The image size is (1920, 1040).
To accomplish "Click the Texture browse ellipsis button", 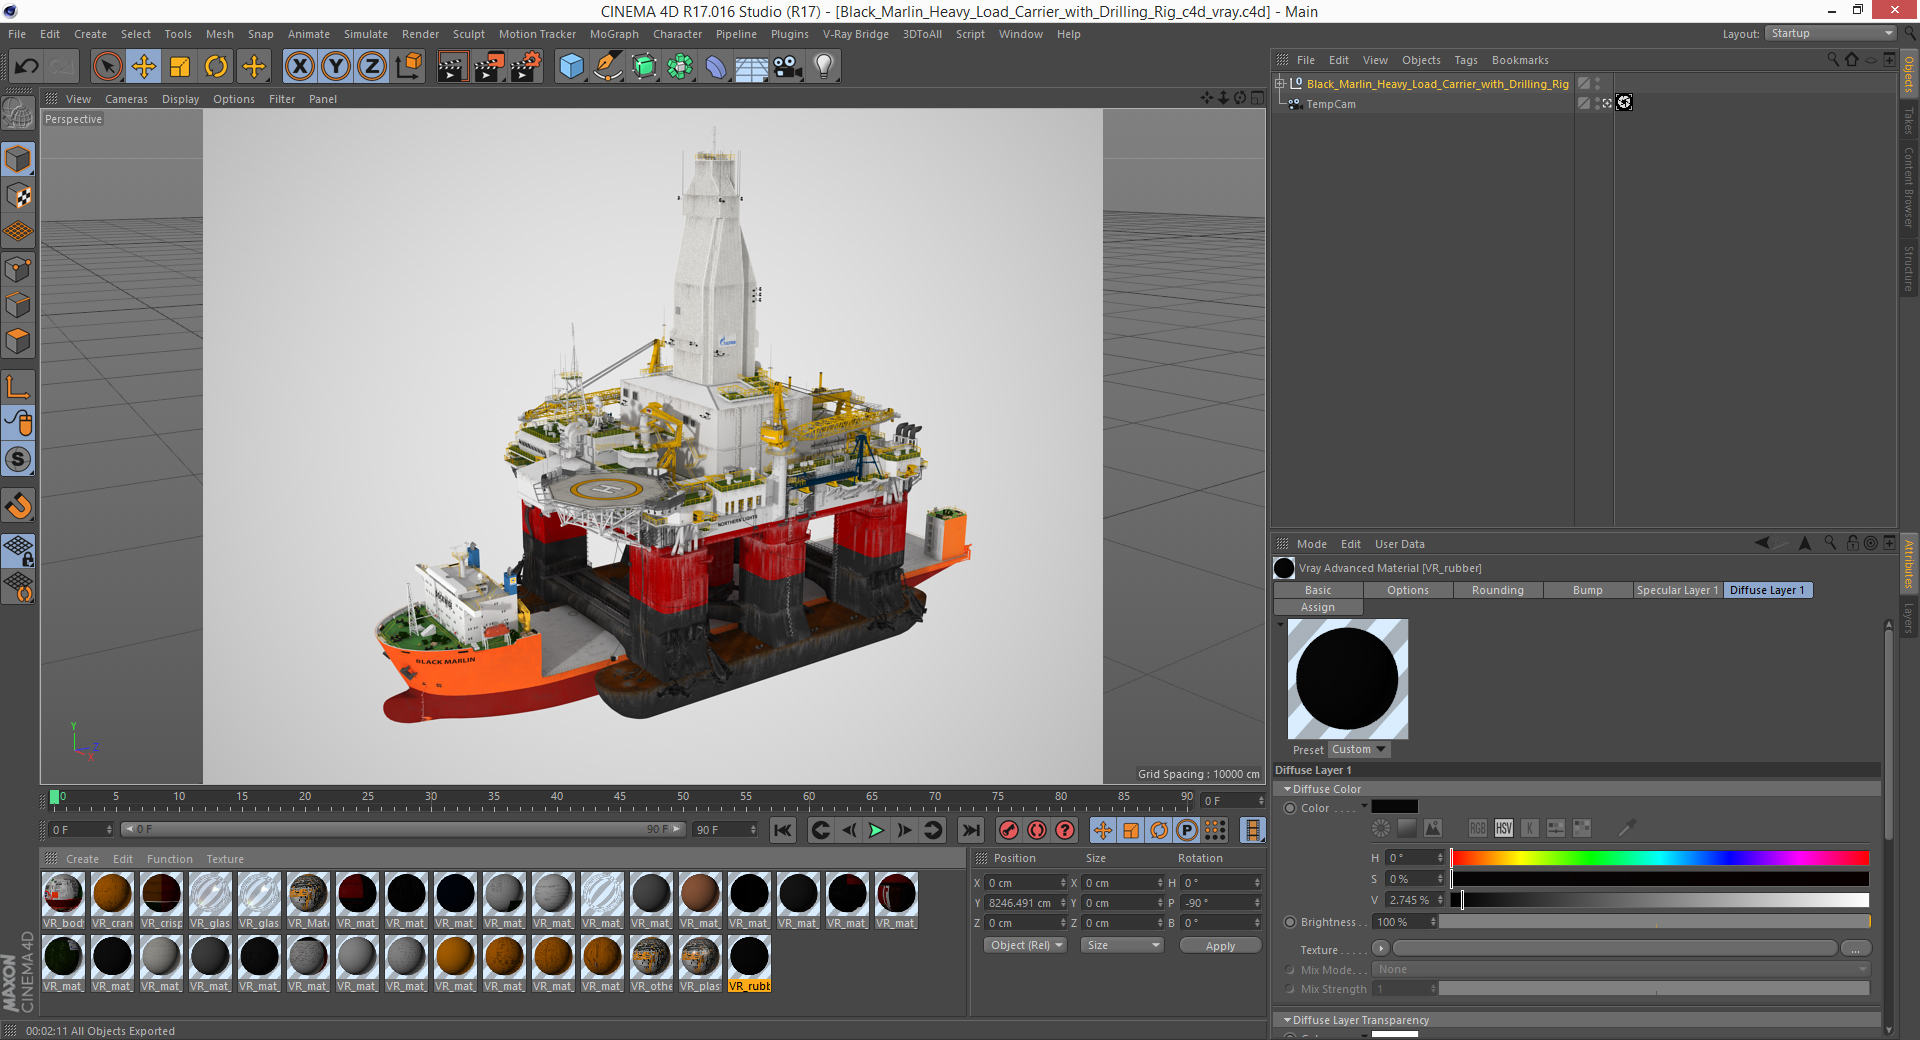I will click(1856, 948).
